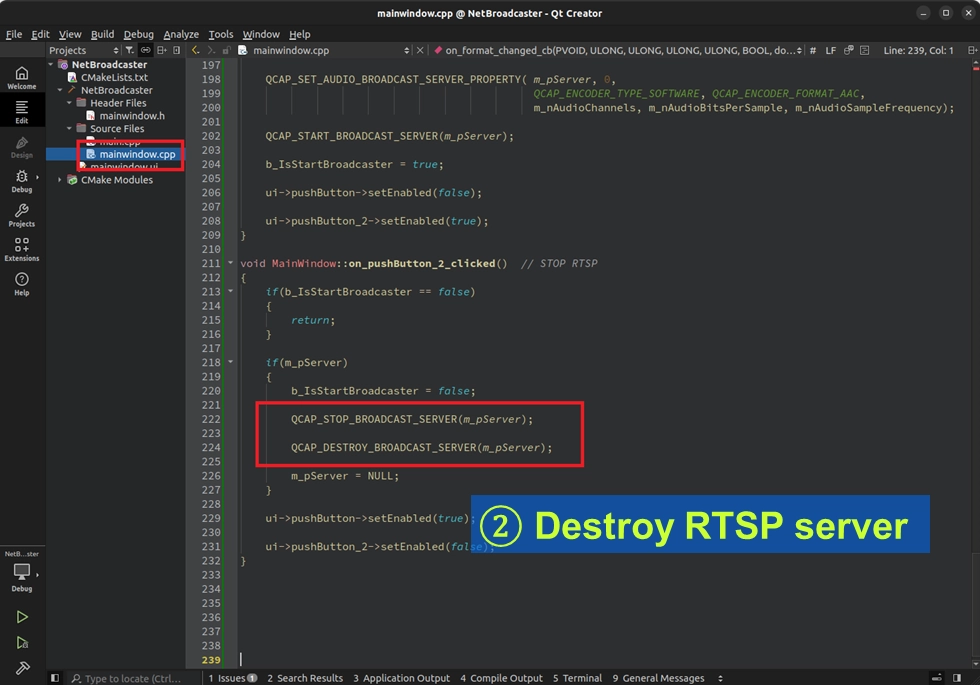Collapse the Source Files folder

coord(69,128)
